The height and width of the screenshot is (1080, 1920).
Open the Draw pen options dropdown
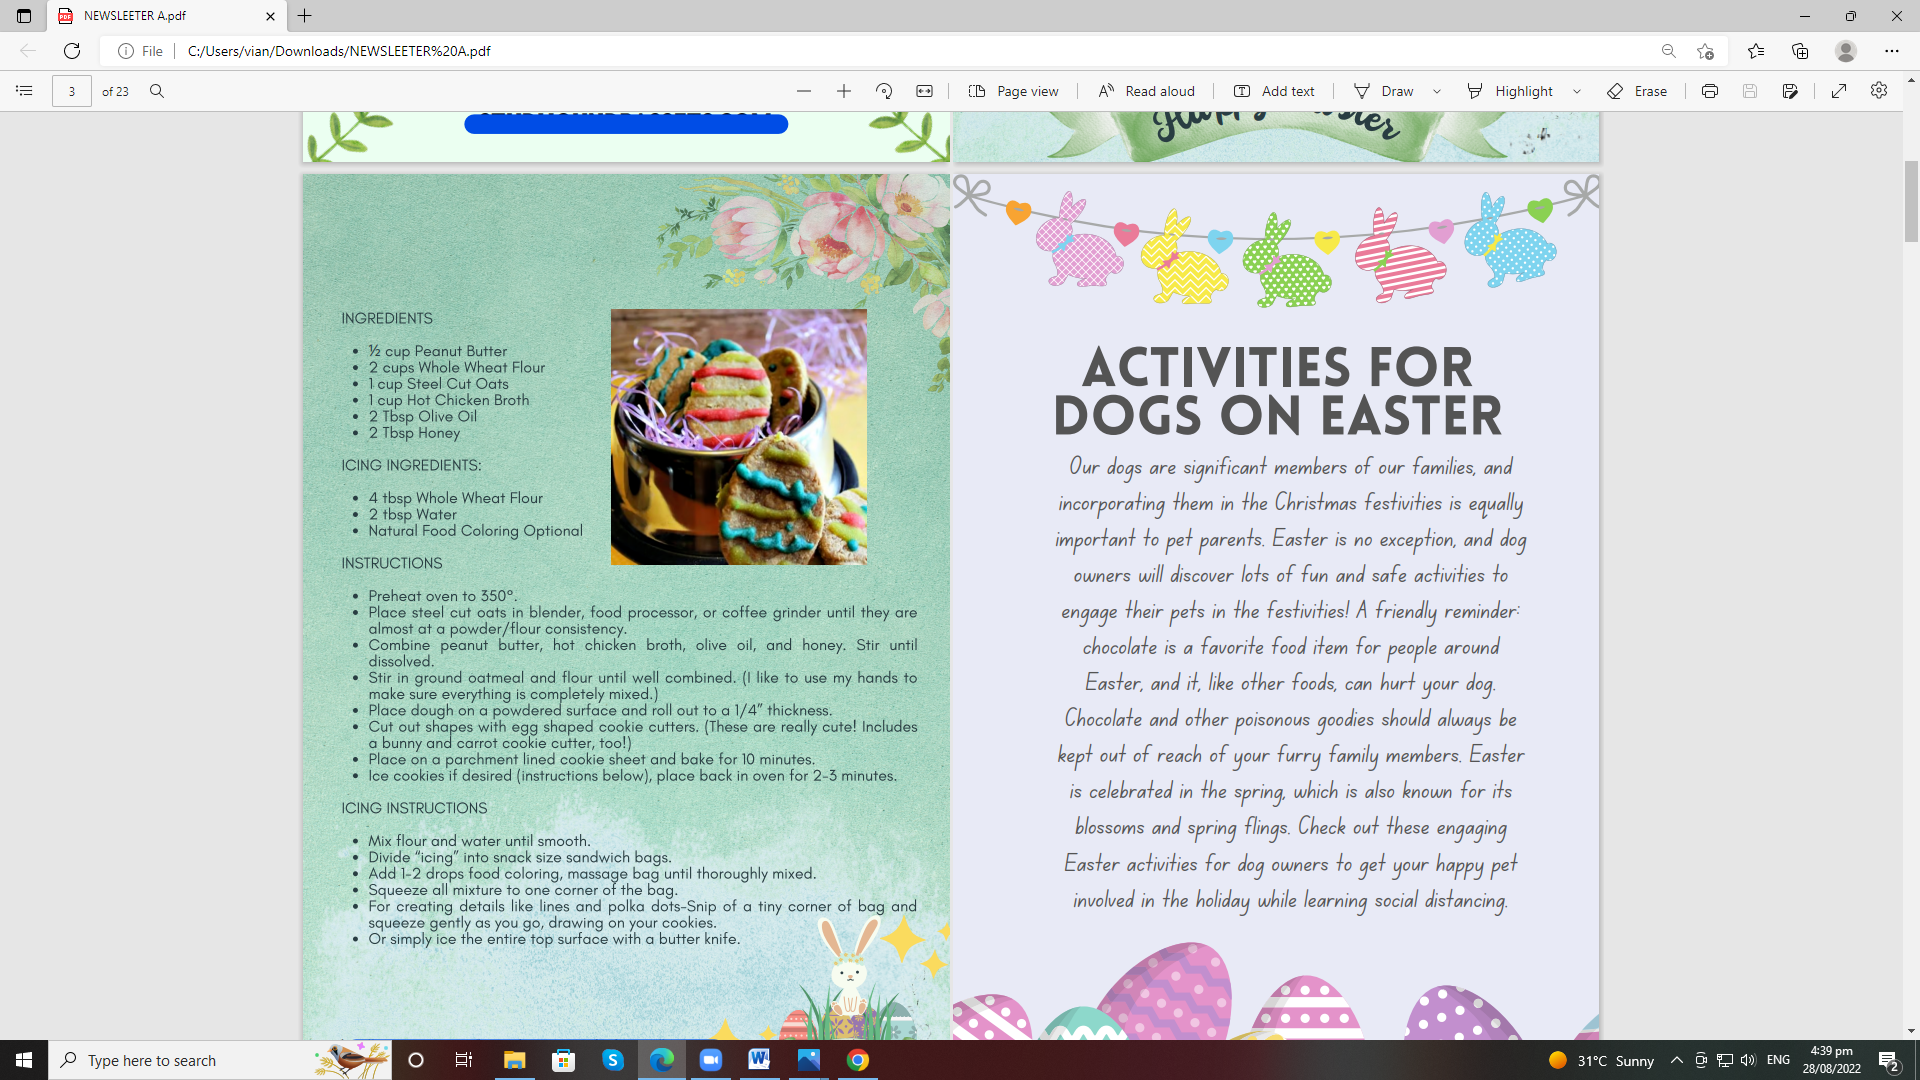click(x=1437, y=91)
